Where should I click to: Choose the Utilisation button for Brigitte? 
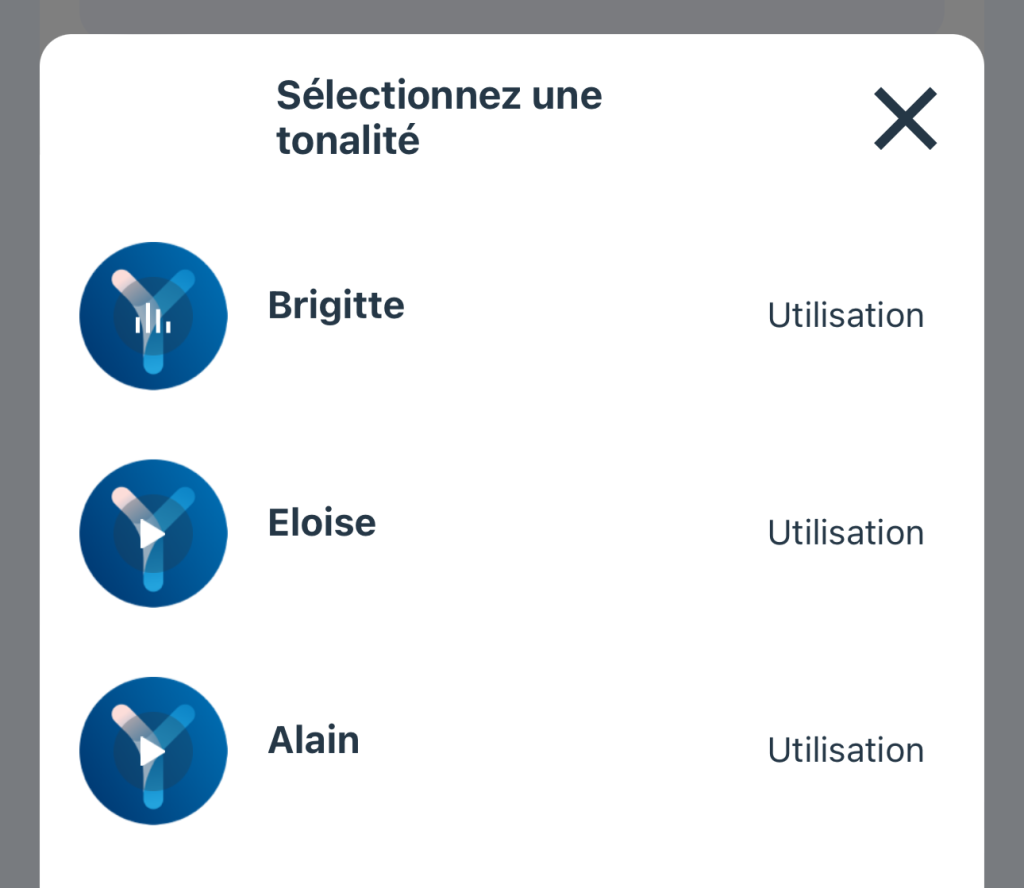point(846,315)
